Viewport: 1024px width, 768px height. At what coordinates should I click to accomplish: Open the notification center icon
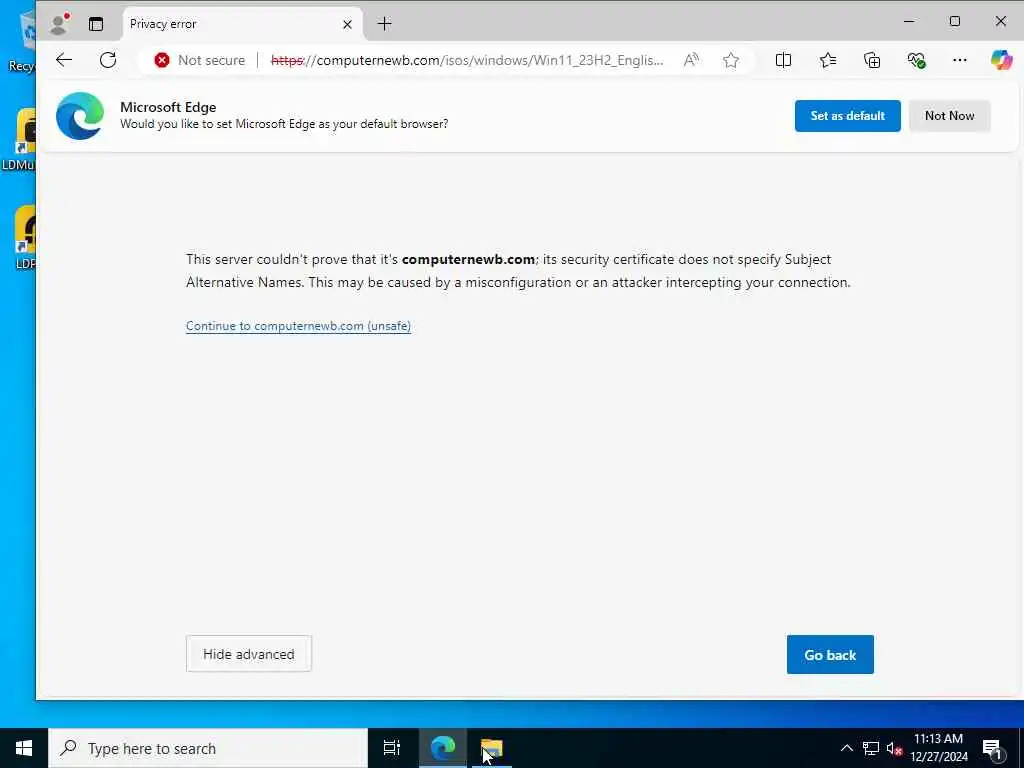[x=992, y=748]
